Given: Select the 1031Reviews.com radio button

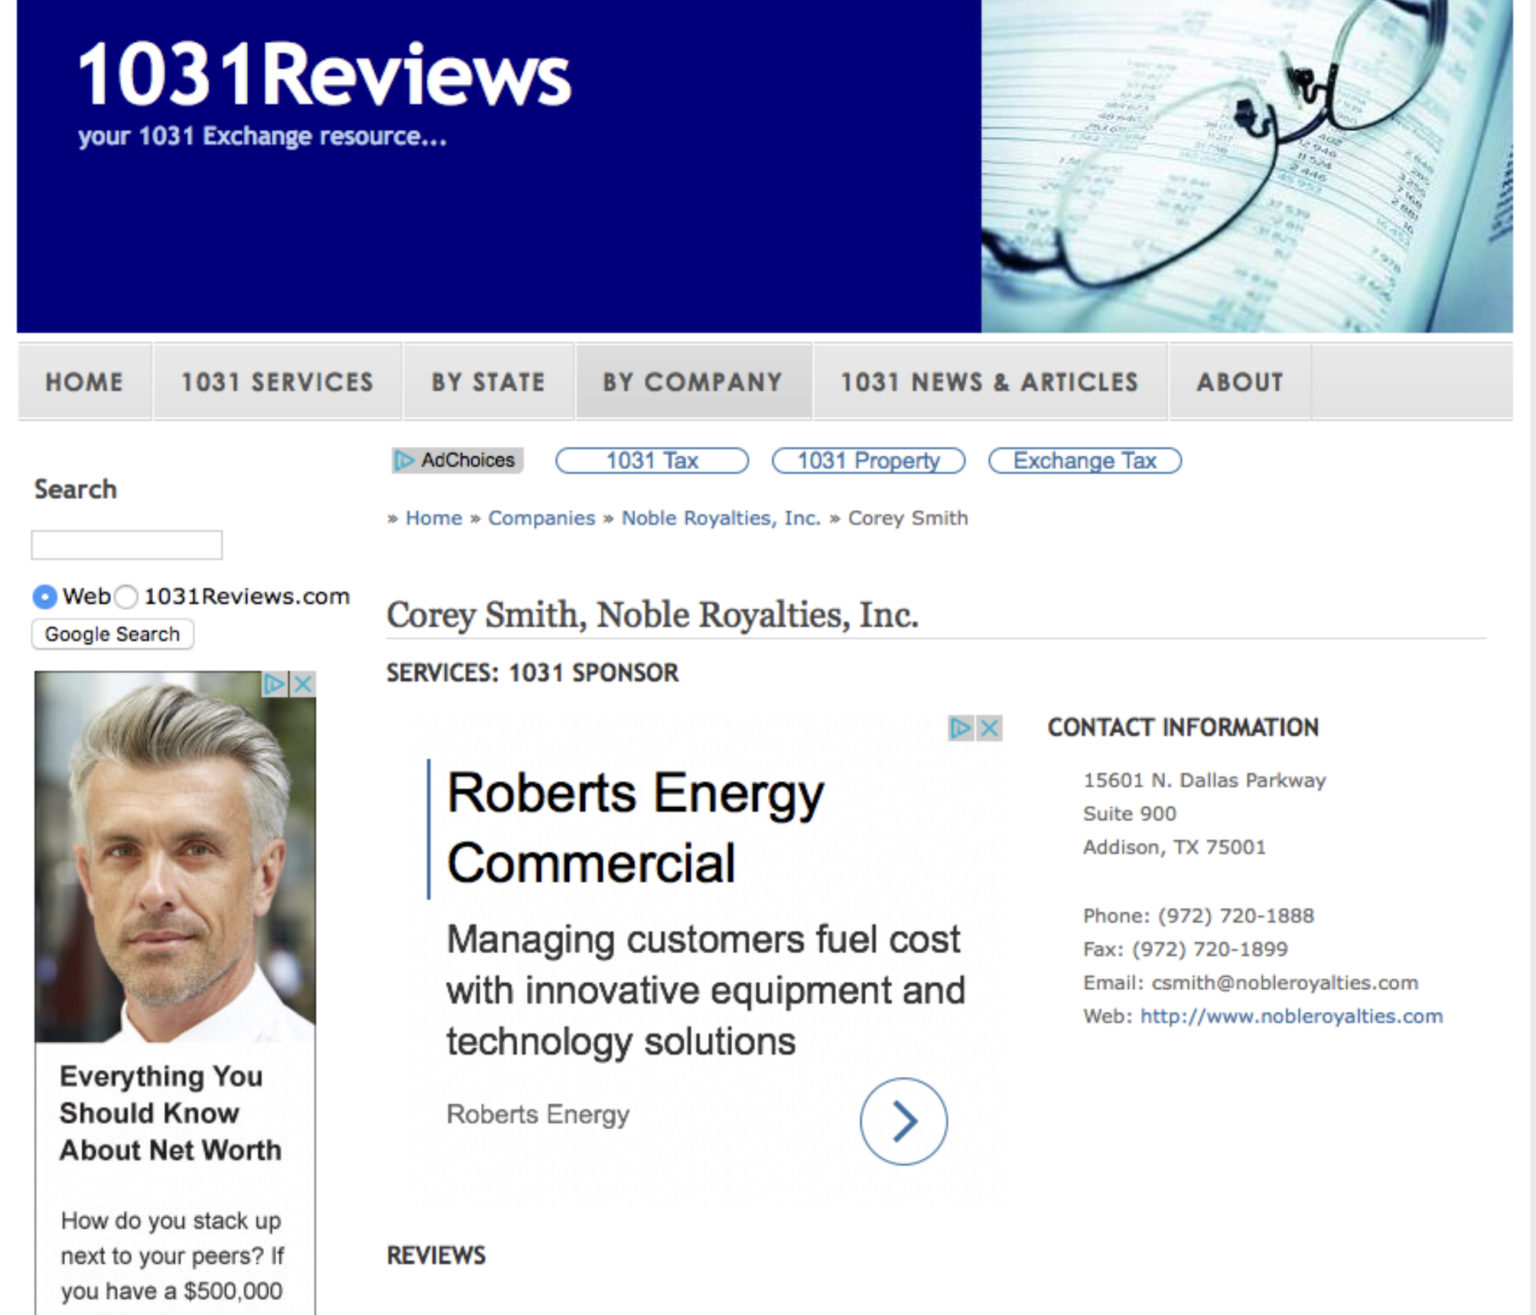Looking at the screenshot, I should [126, 597].
